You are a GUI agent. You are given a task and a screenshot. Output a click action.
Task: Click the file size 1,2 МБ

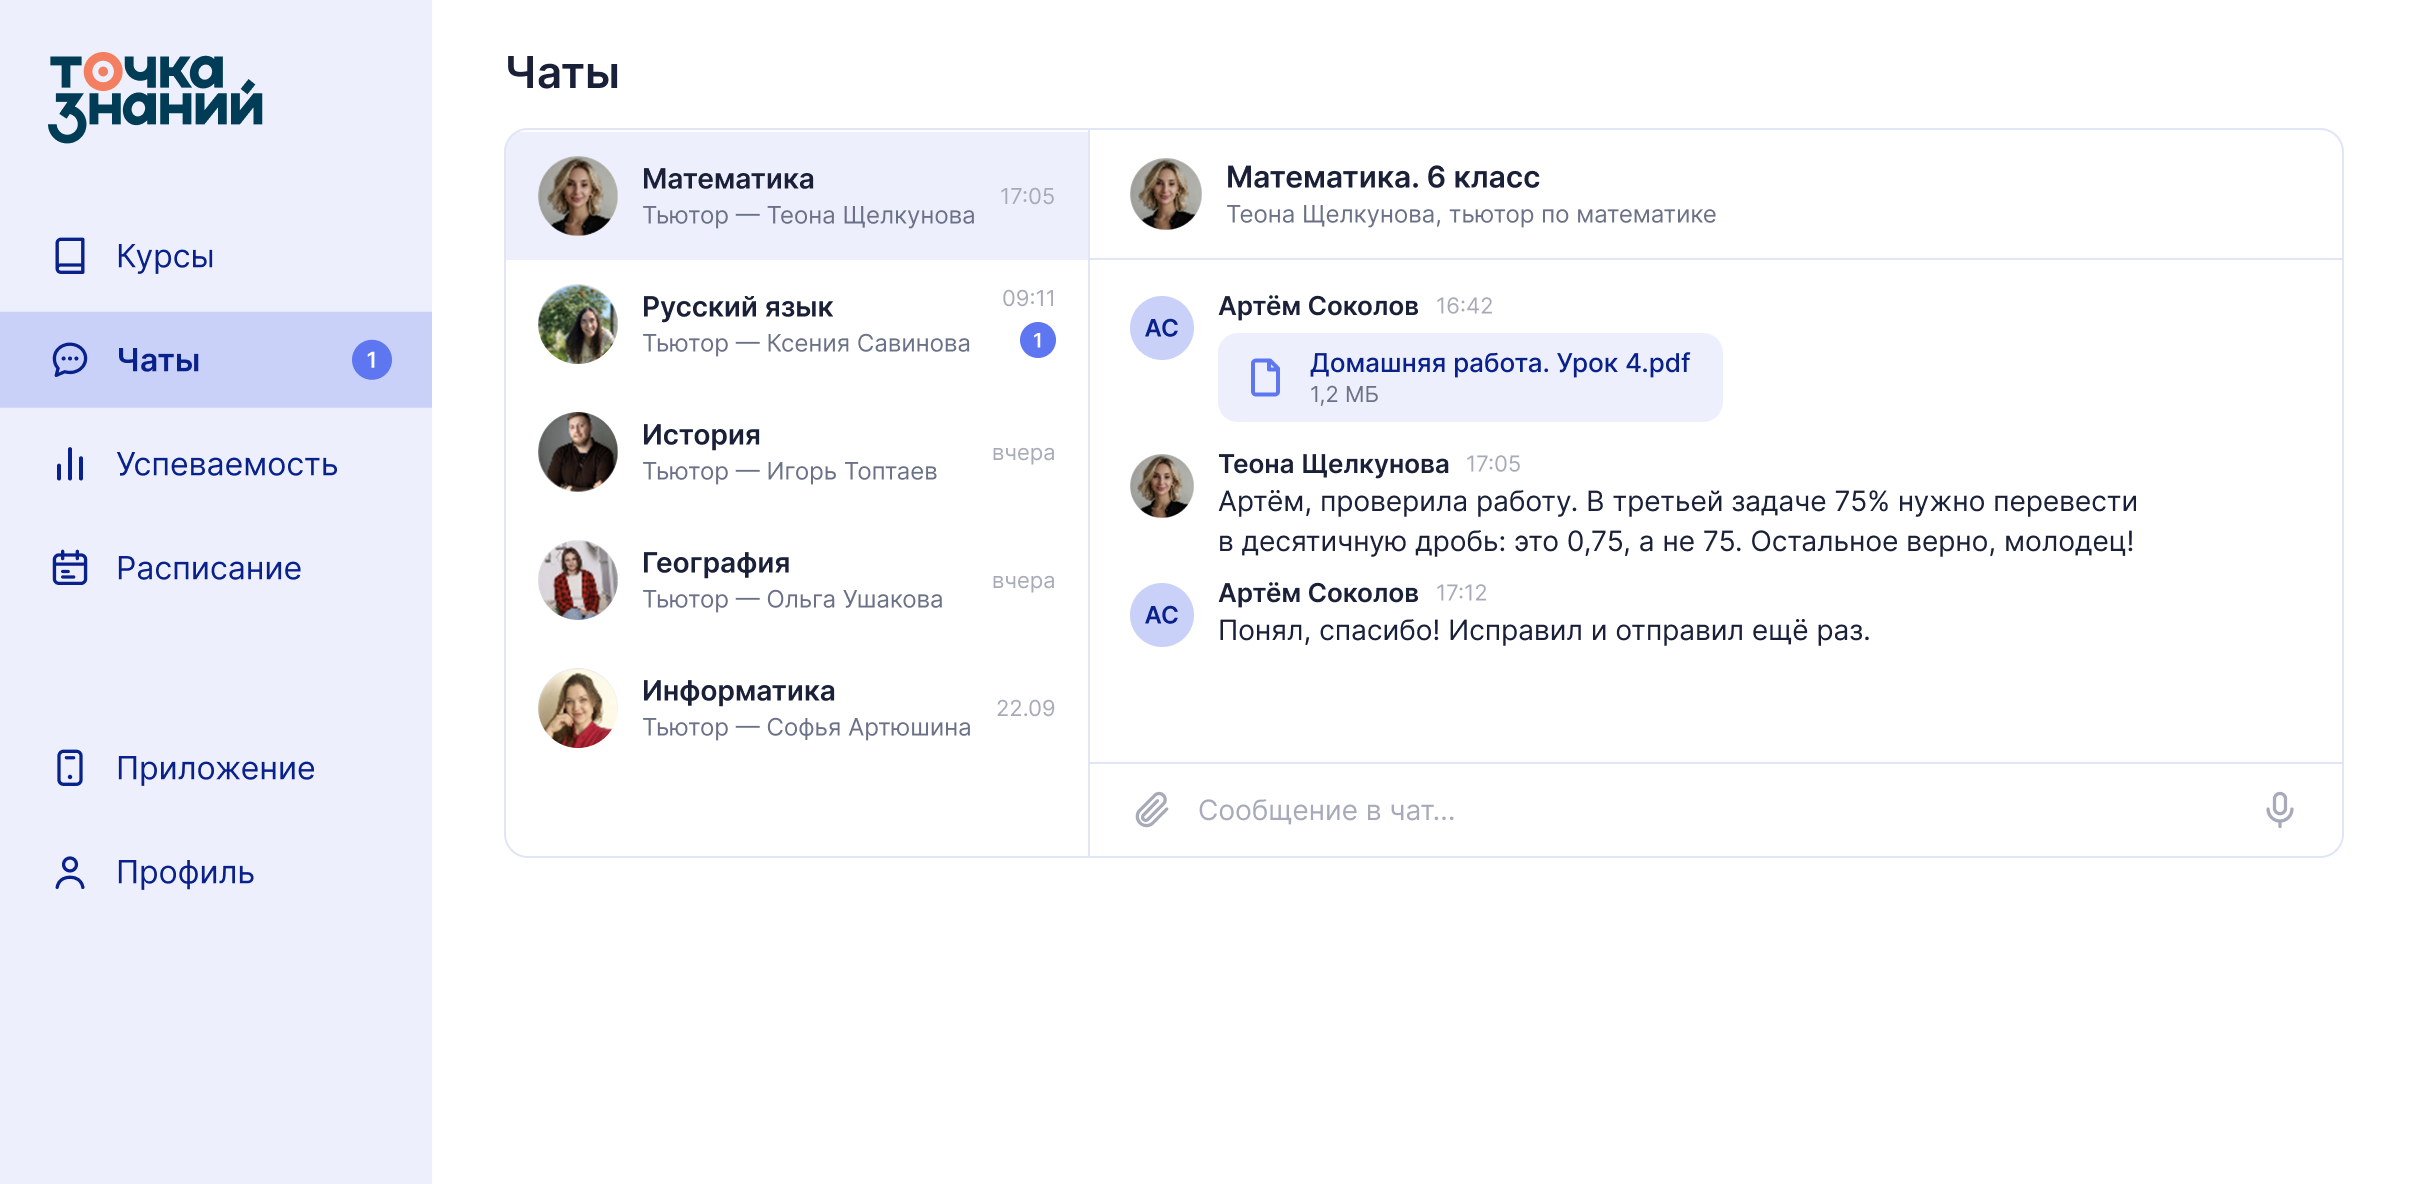tap(1344, 395)
